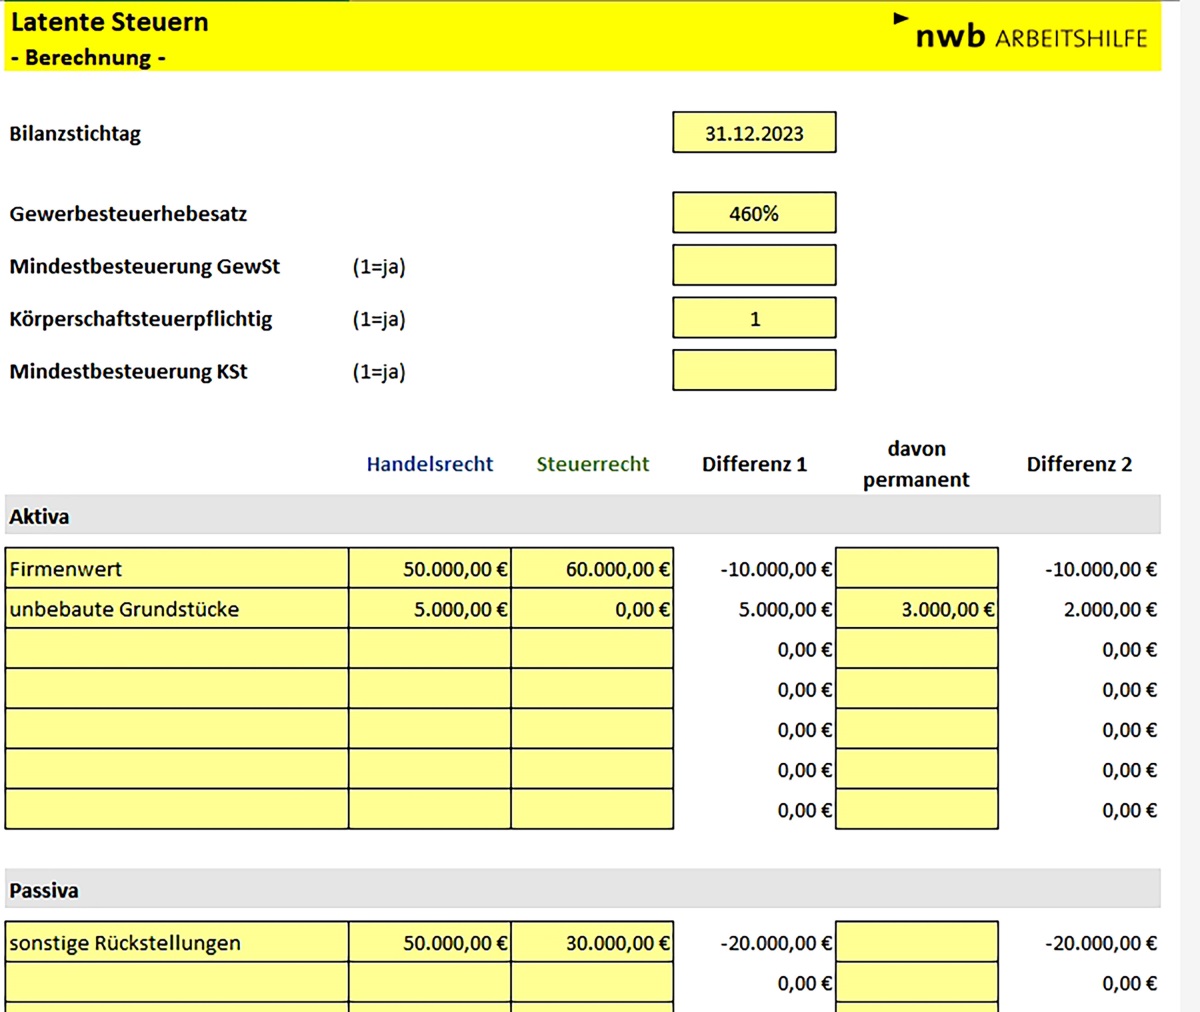1200x1012 pixels.
Task: Click Firmenwert's empty davon permanent cell
Action: (x=916, y=569)
